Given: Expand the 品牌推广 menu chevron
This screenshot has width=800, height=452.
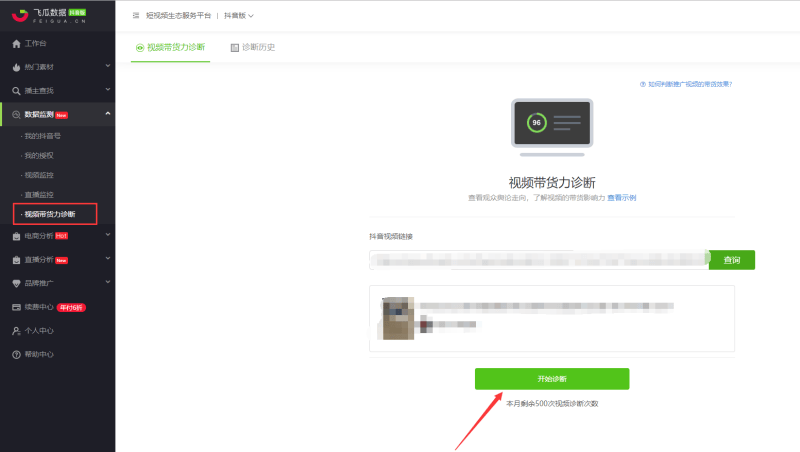Looking at the screenshot, I should click(108, 282).
